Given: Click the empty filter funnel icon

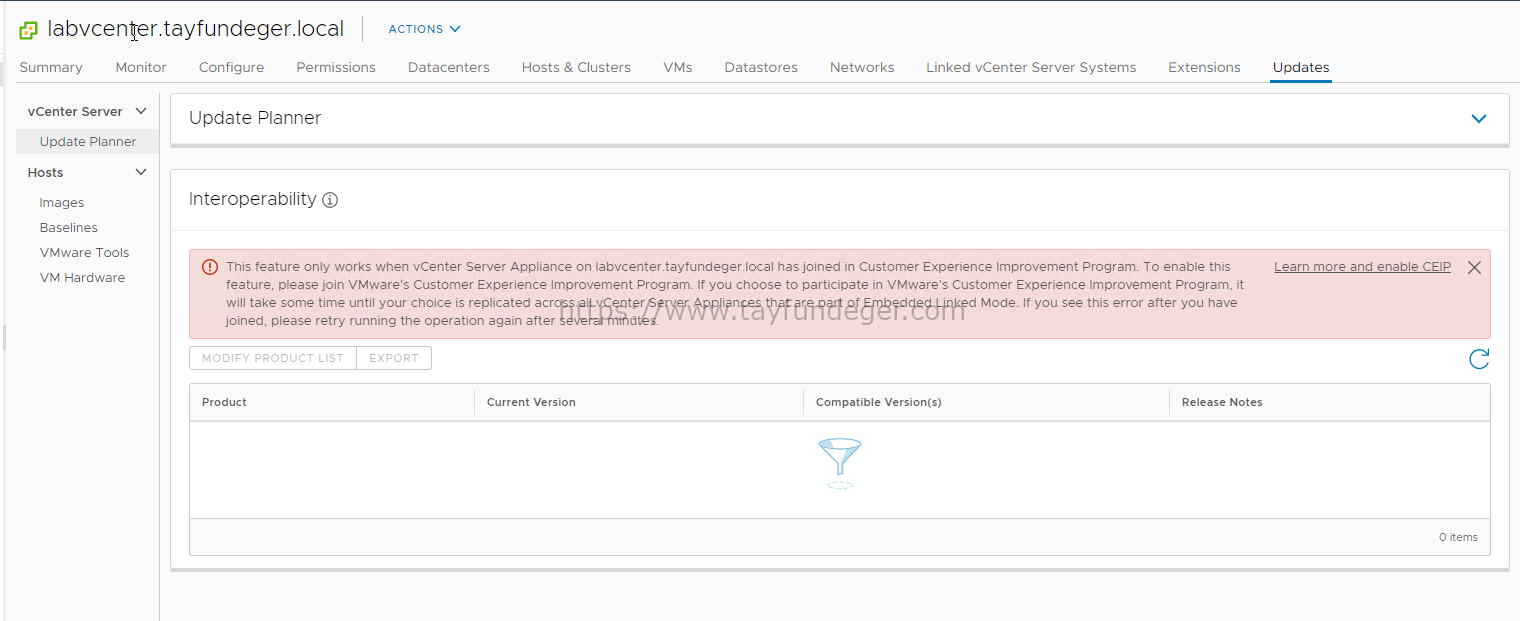Looking at the screenshot, I should coord(840,463).
